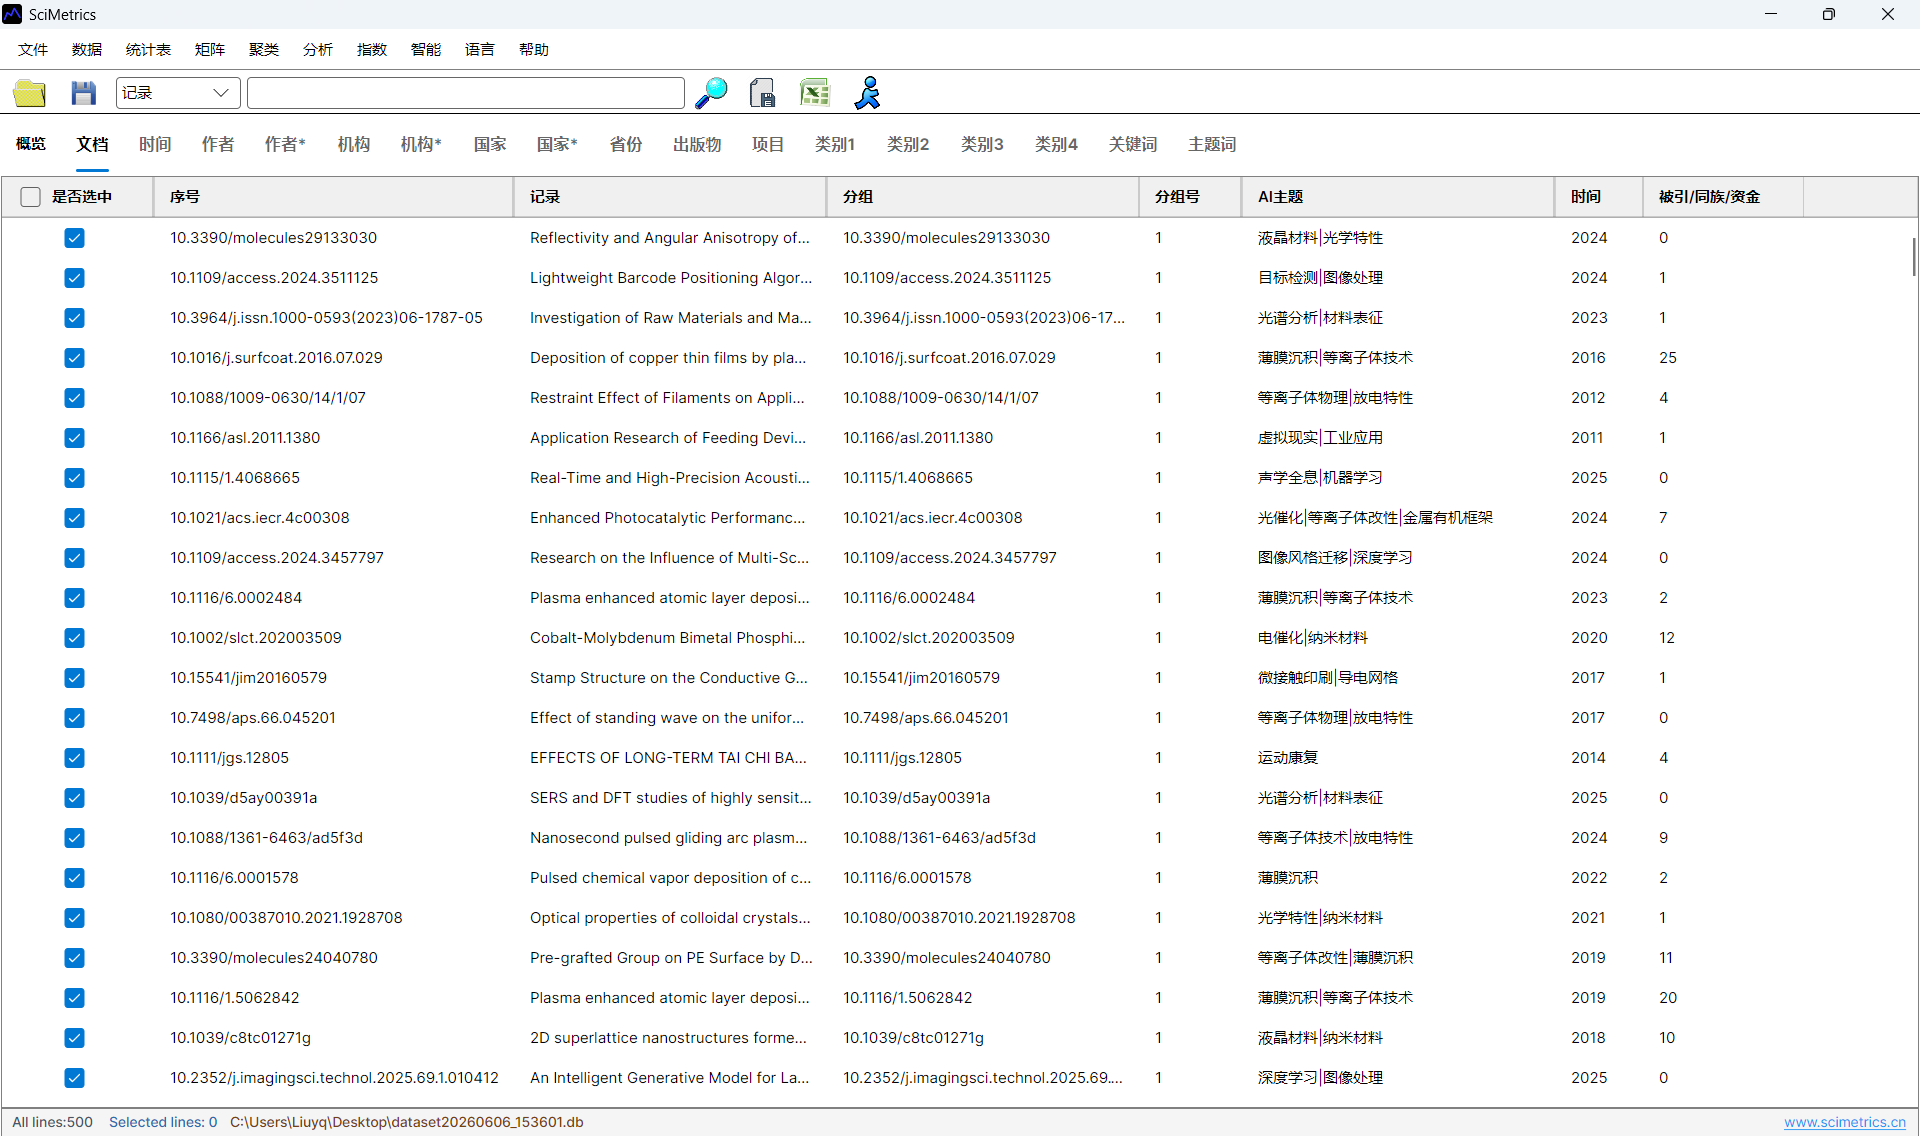1920x1136 pixels.
Task: Open the 语言 menu
Action: (480, 50)
